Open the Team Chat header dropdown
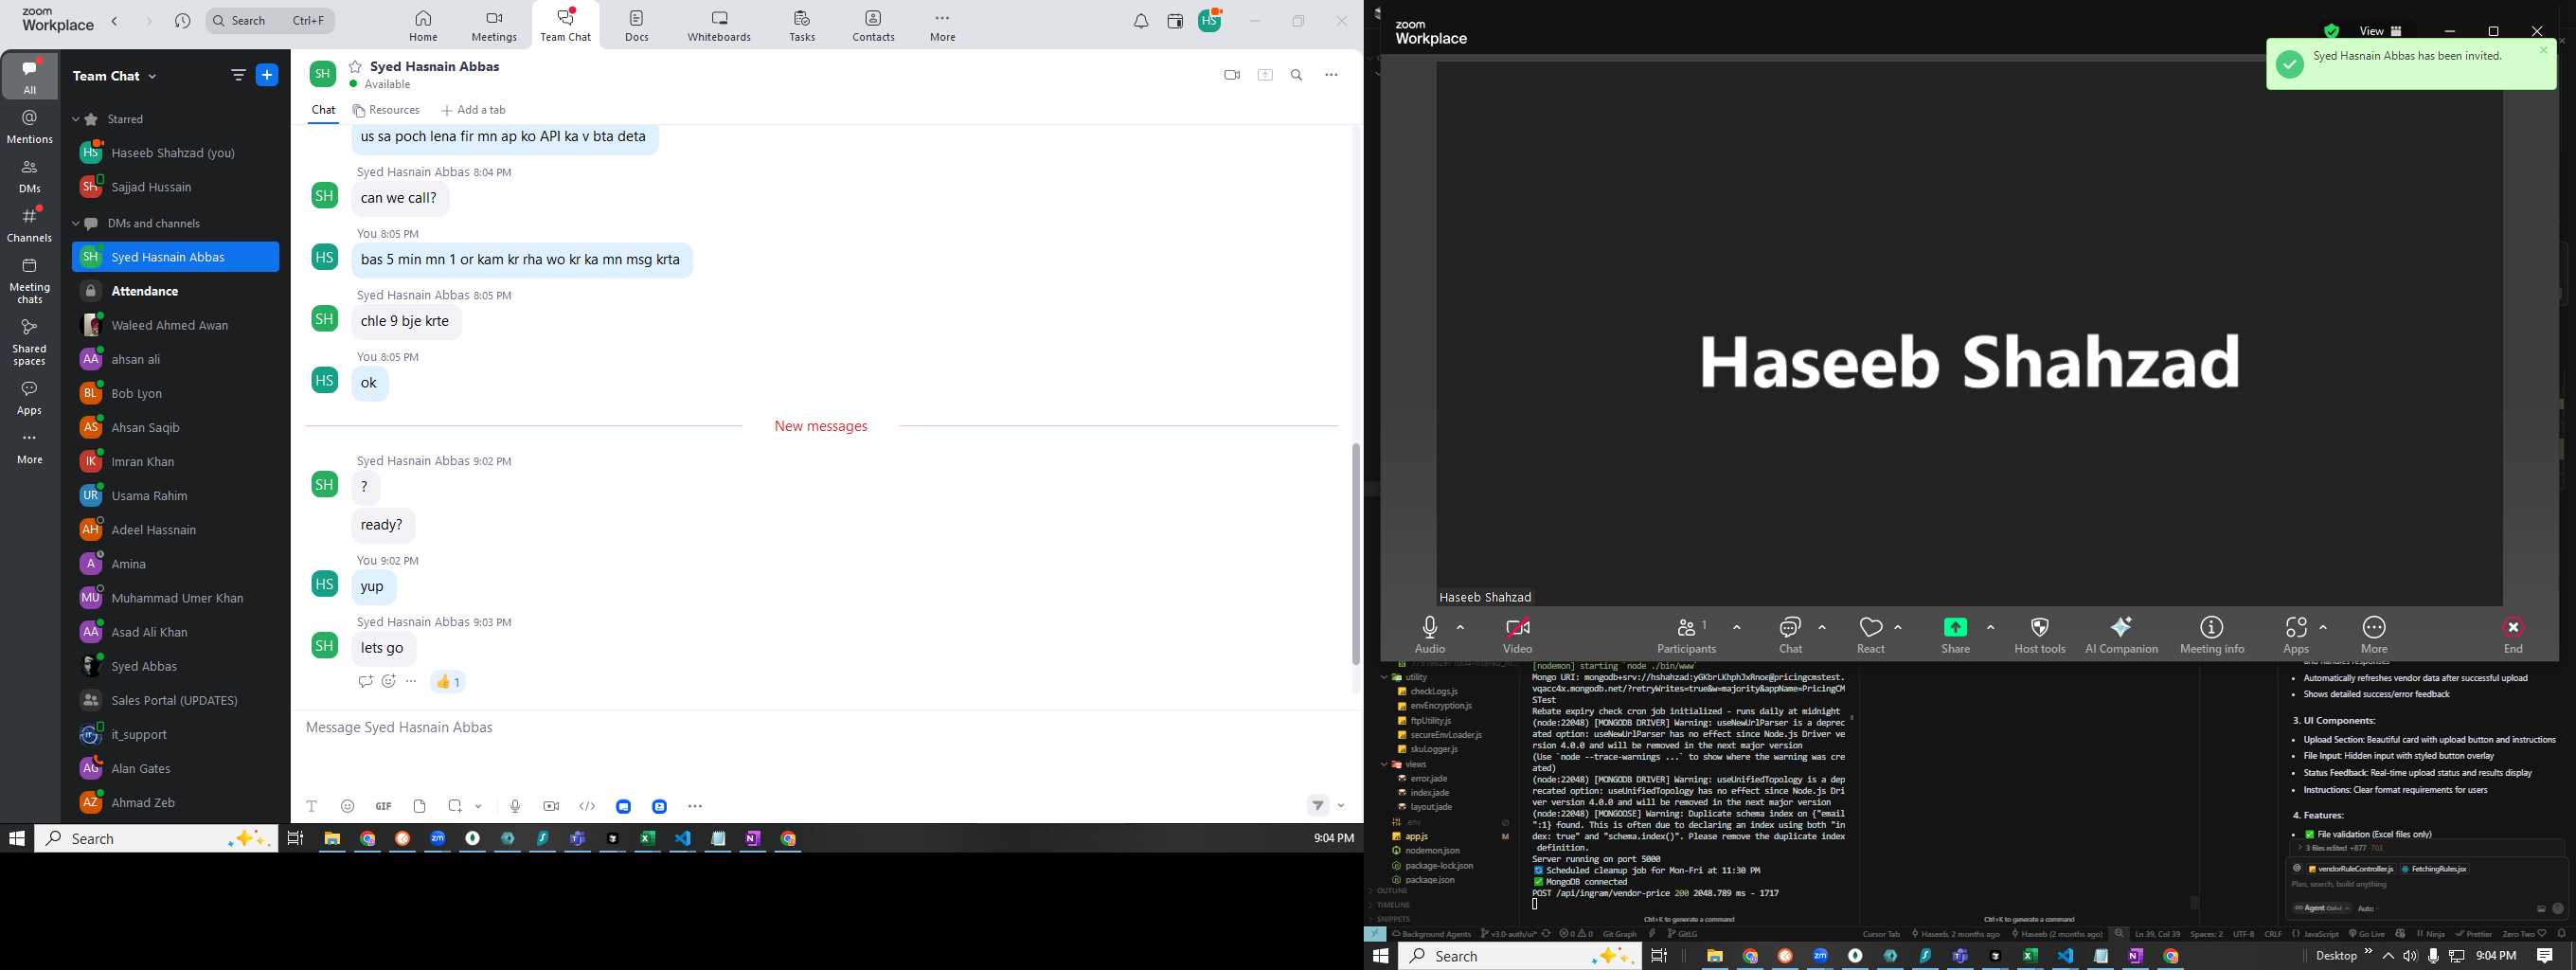Viewport: 2576px width, 970px height. click(115, 76)
